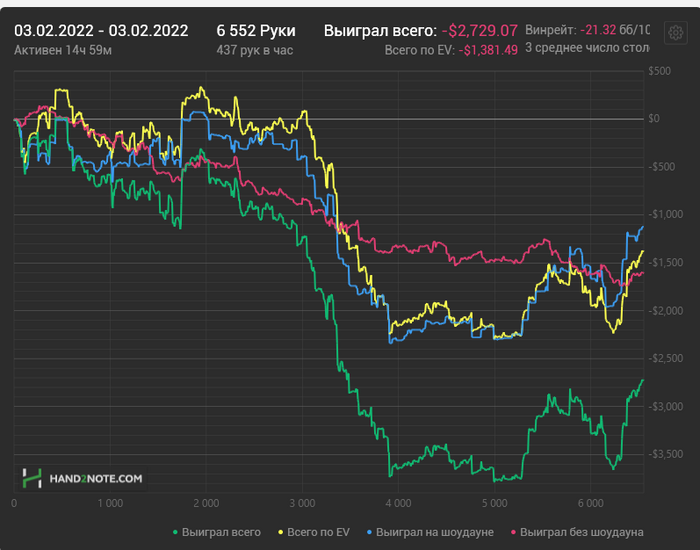Viewport: 700px width, 550px height.
Task: Click the "3 среднее число стол" text
Action: click(x=587, y=48)
